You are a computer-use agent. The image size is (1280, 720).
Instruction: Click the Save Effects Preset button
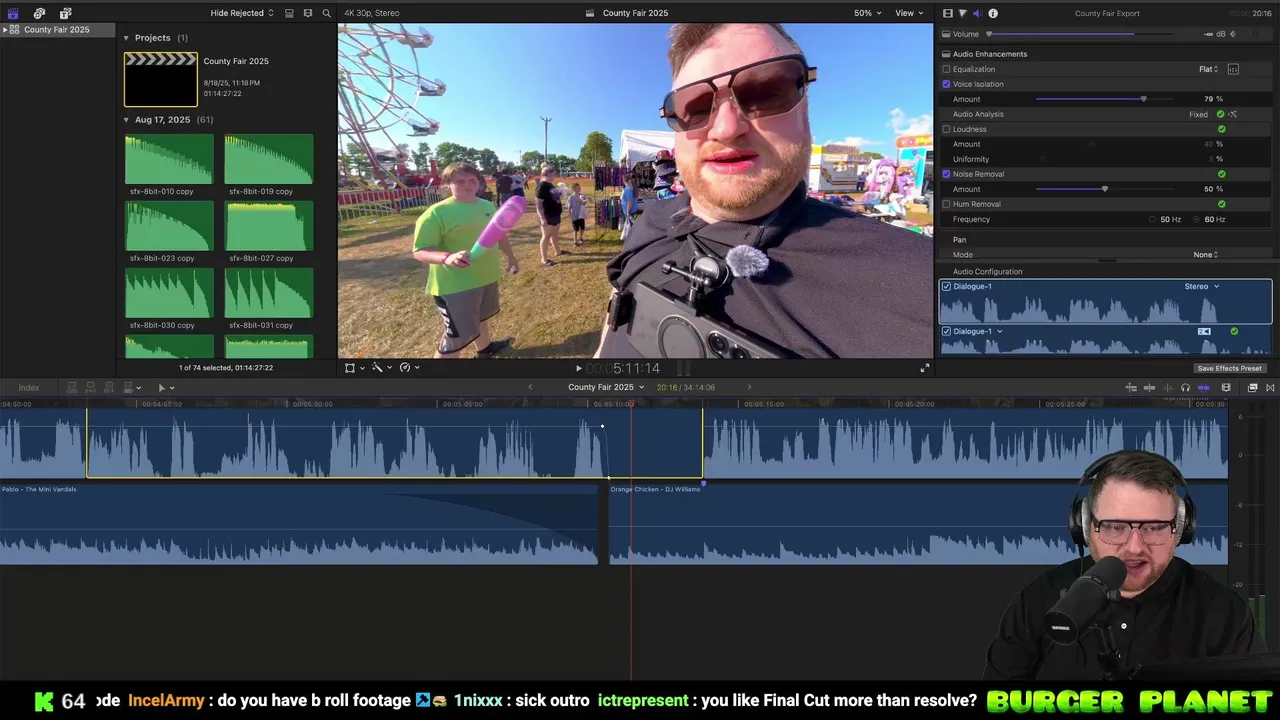pos(1229,368)
